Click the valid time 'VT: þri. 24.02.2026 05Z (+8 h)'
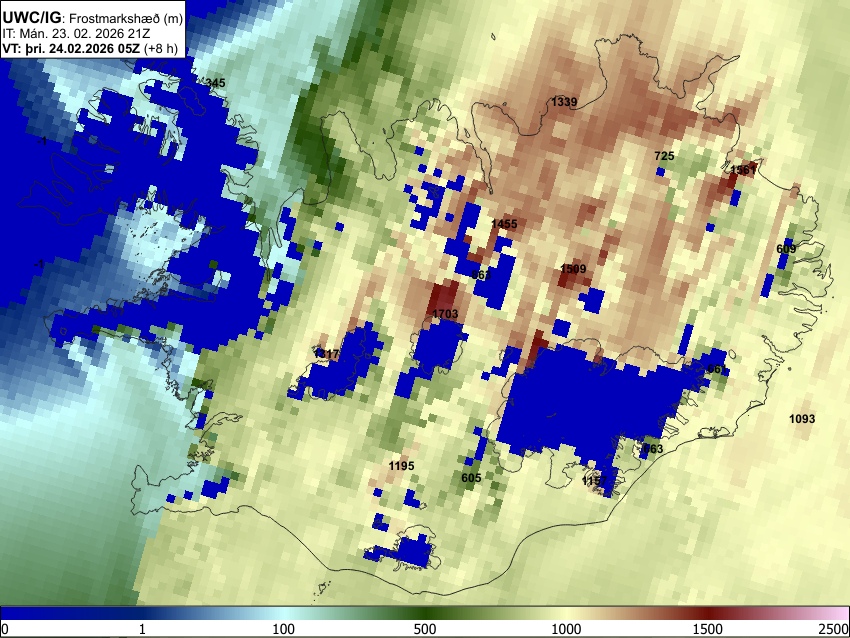This screenshot has height=638, width=850. point(89,48)
